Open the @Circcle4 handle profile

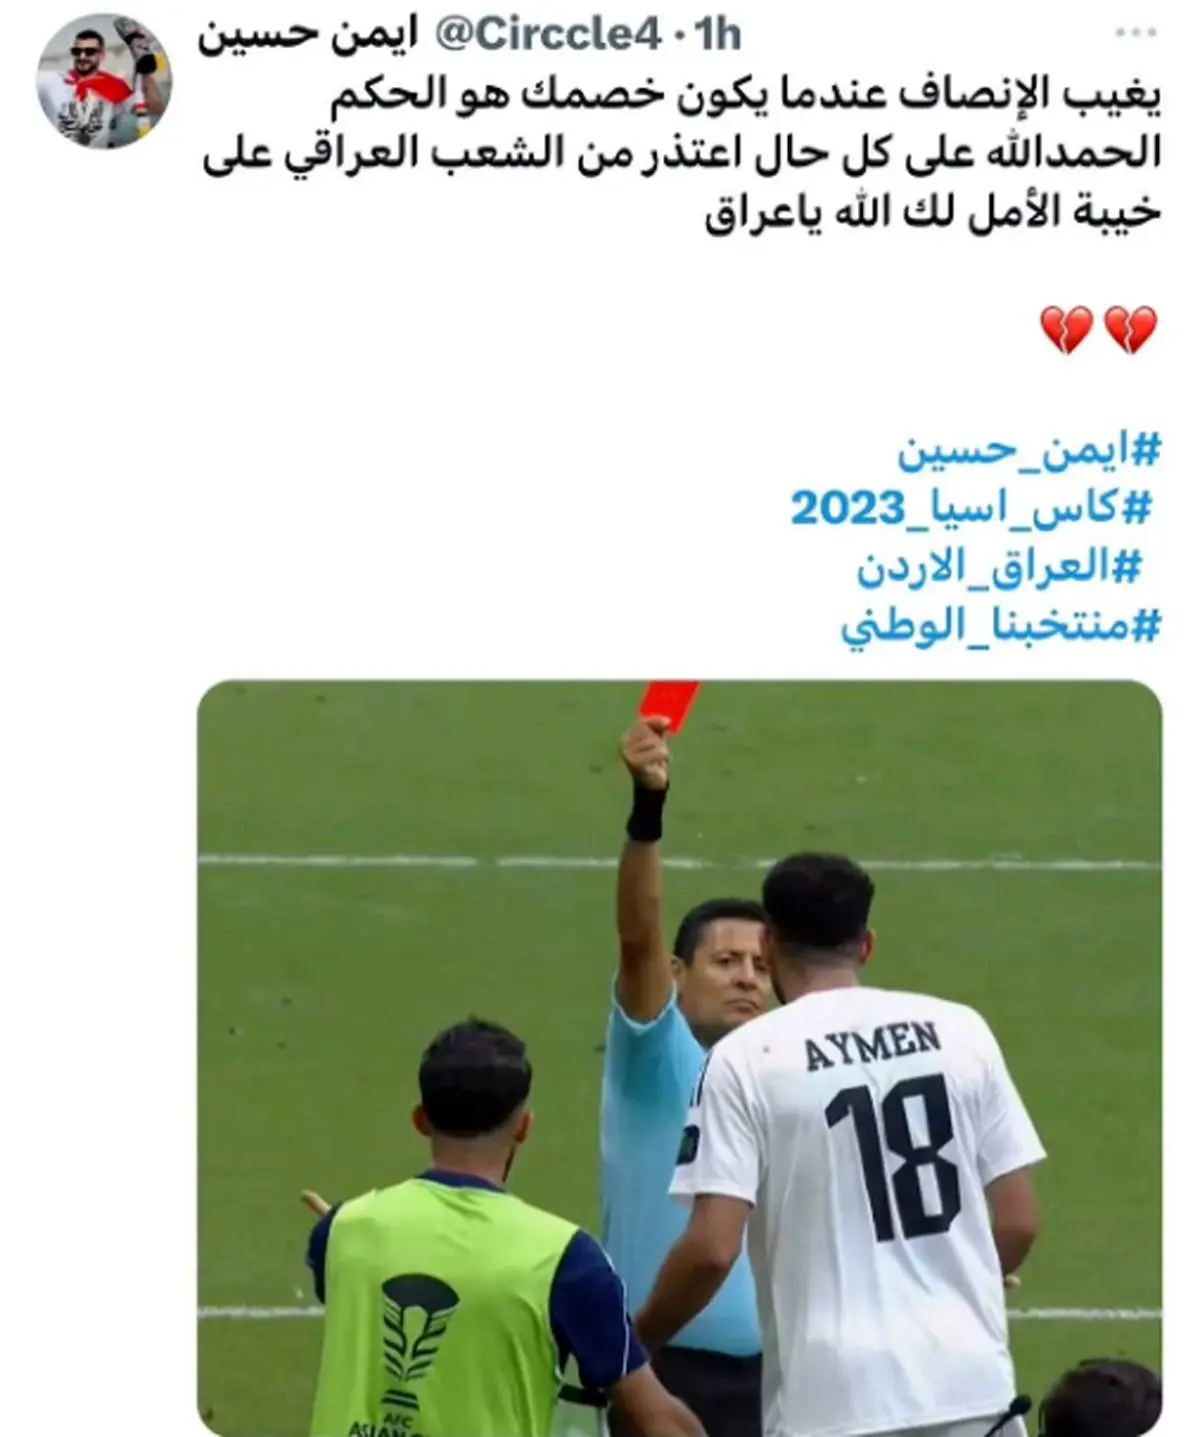[x=546, y=36]
